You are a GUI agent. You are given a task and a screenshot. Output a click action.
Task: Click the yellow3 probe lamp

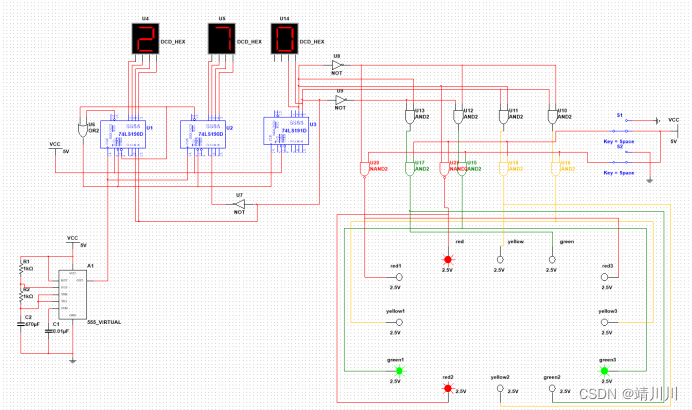[x=604, y=323]
